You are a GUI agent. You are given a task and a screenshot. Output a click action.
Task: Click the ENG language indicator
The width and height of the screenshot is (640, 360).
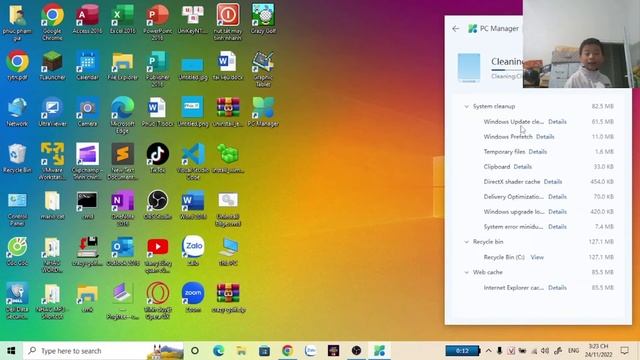click(x=573, y=351)
